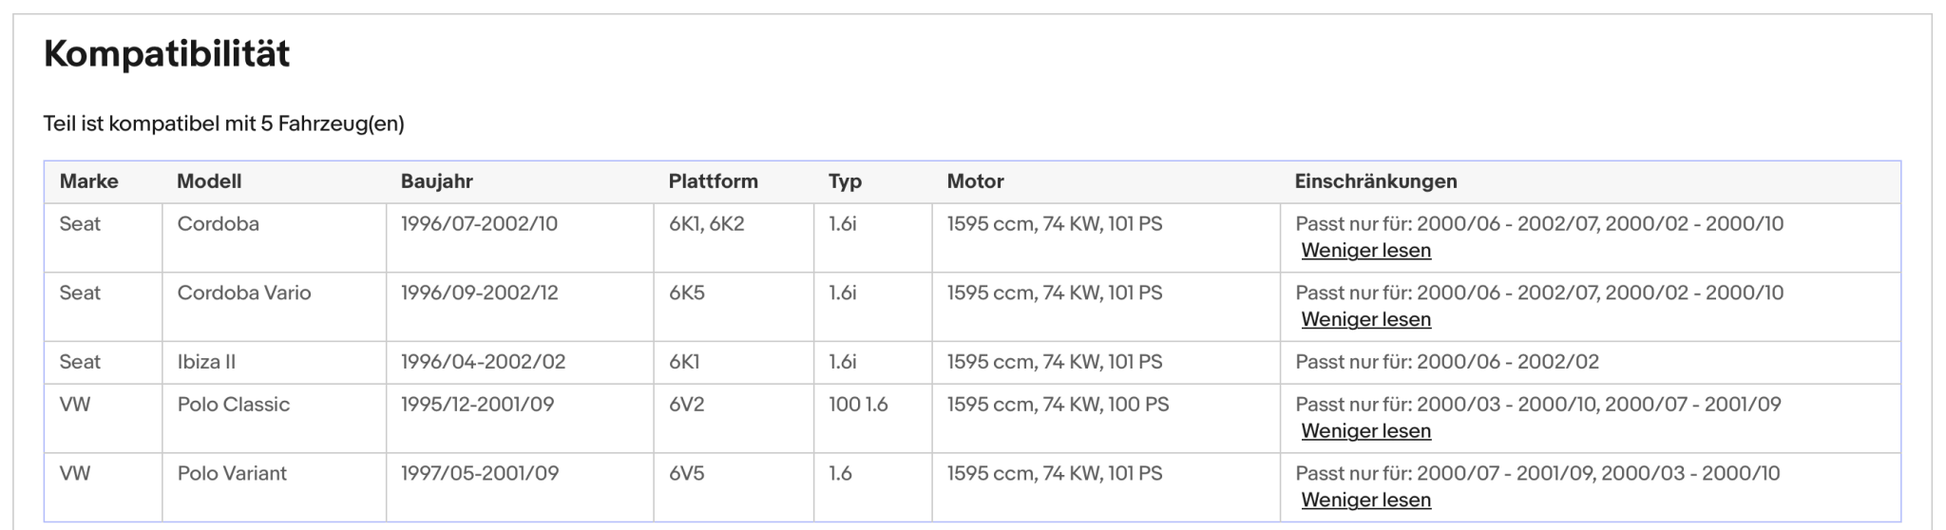Screen dimensions: 1946x530
Task: Click 'Weniger lesen' in the Polo Variant row
Action: pyautogui.click(x=1365, y=501)
